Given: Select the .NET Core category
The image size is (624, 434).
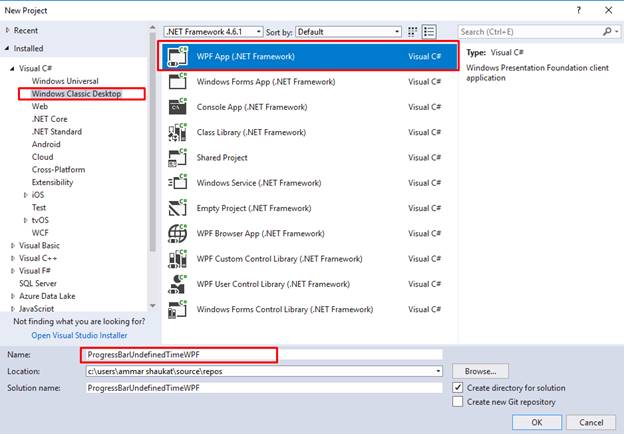Looking at the screenshot, I should click(x=50, y=119).
